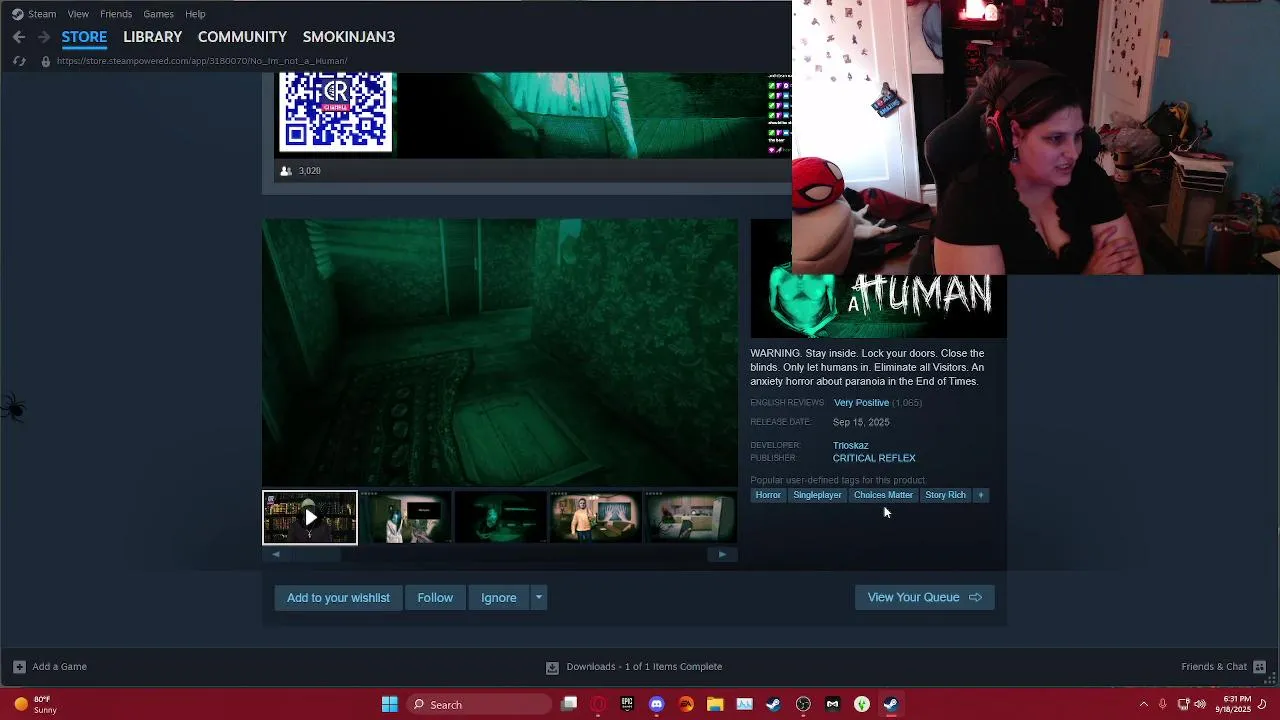Open the Downloads status
Viewport: 1280px width, 720px height.
pyautogui.click(x=634, y=667)
